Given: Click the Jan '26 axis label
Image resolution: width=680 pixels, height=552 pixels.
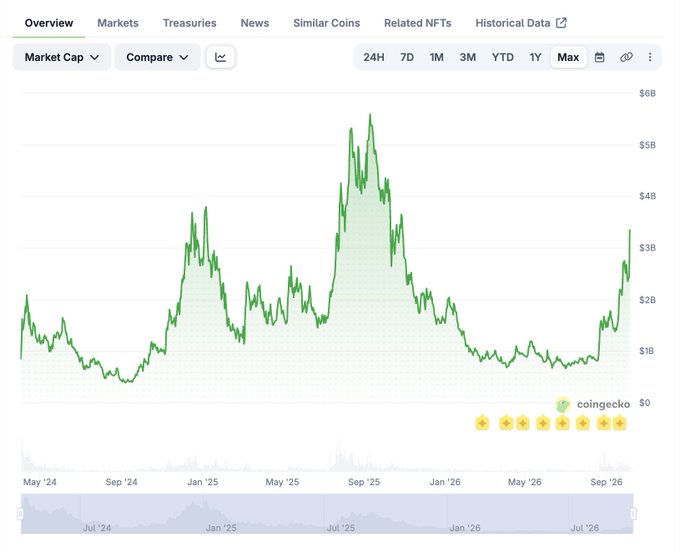Looking at the screenshot, I should [x=445, y=482].
